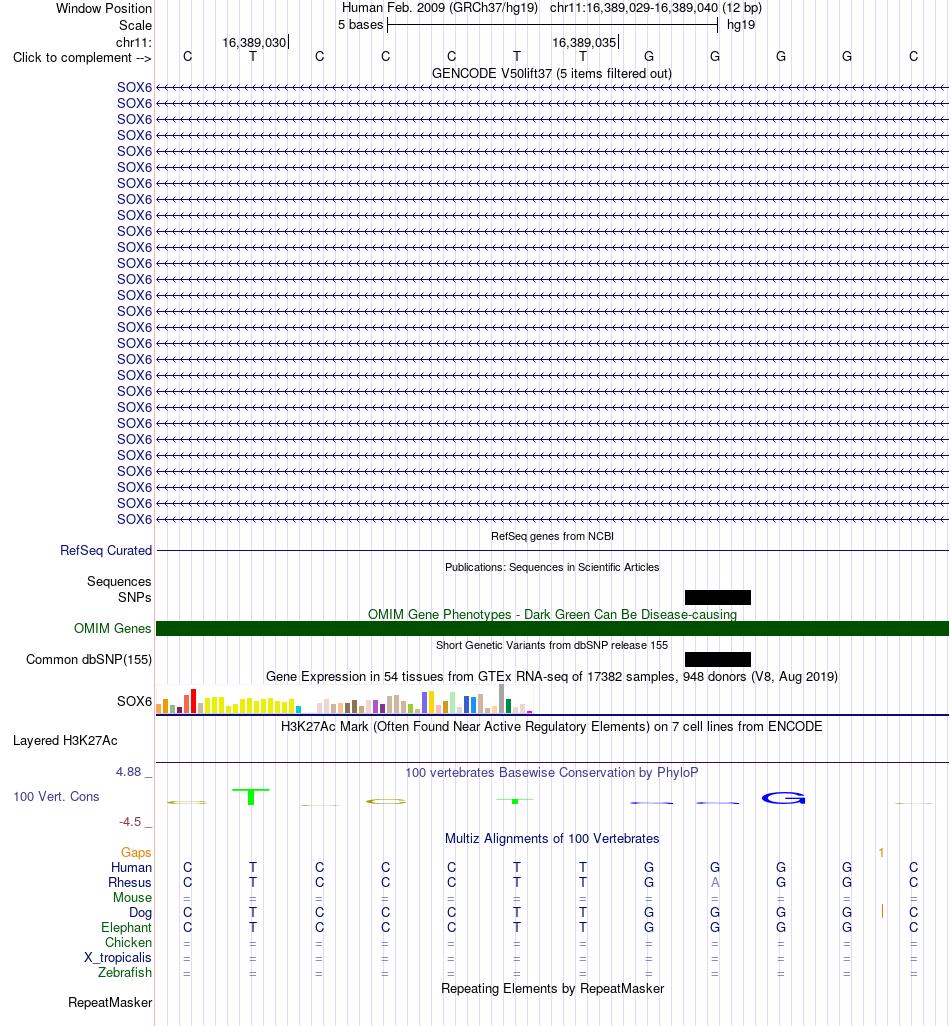Click the X_tropicalis alignment row label
Image resolution: width=950 pixels, height=1026 pixels.
(x=118, y=957)
